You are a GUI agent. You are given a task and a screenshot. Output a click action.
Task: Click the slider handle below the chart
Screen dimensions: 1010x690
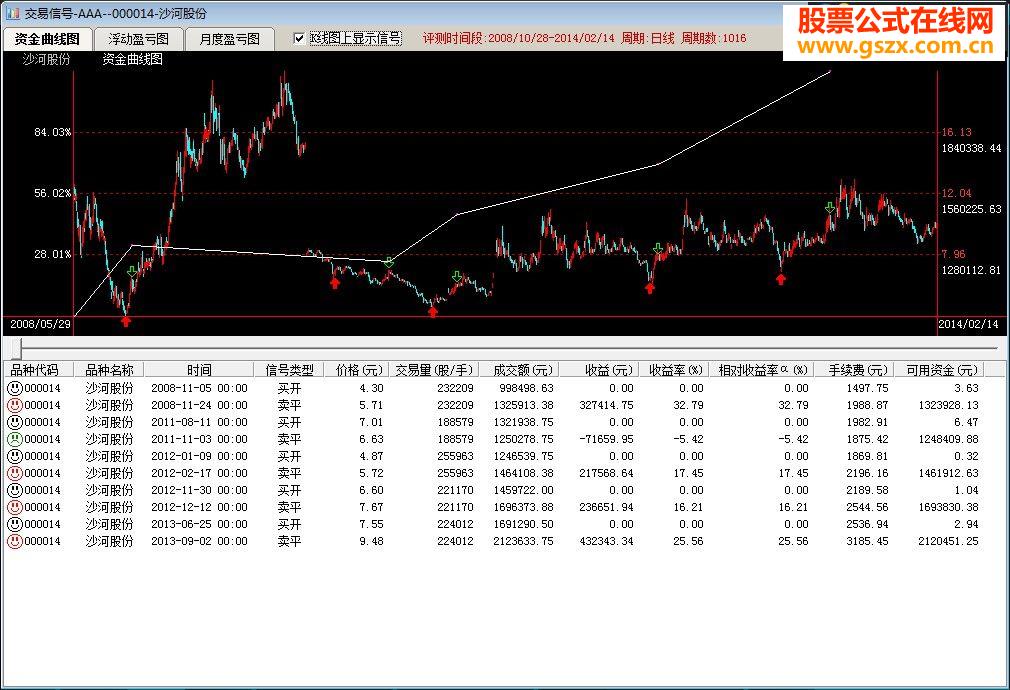[x=15, y=349]
